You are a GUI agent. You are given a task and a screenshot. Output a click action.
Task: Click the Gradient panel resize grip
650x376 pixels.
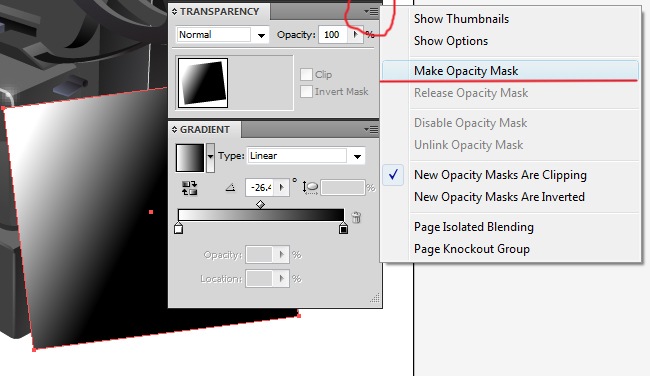point(375,299)
